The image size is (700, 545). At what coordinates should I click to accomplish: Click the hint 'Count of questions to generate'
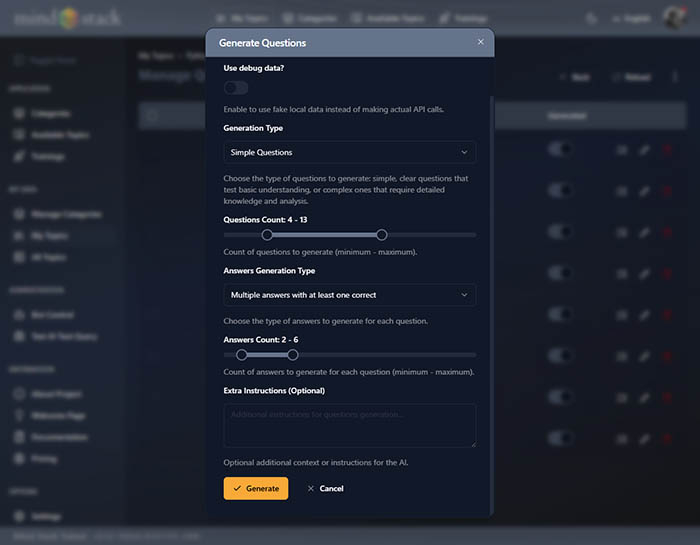[320, 252]
